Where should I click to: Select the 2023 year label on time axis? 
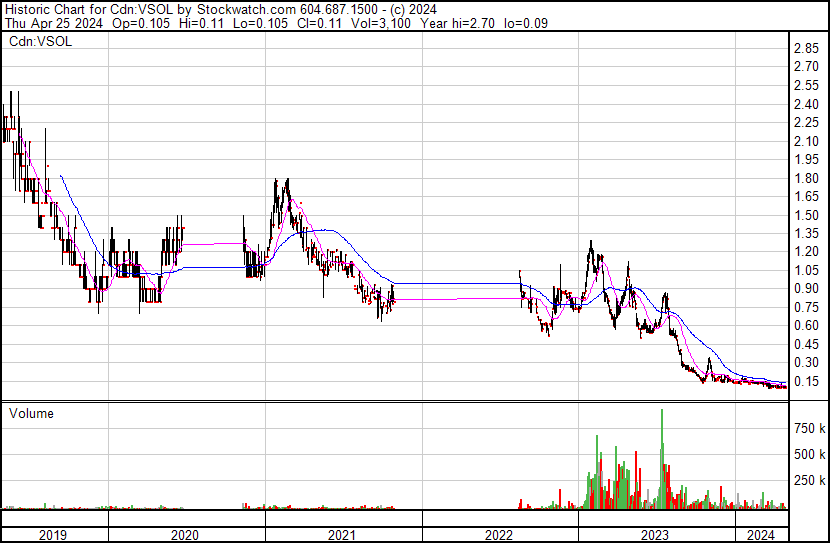pos(656,534)
